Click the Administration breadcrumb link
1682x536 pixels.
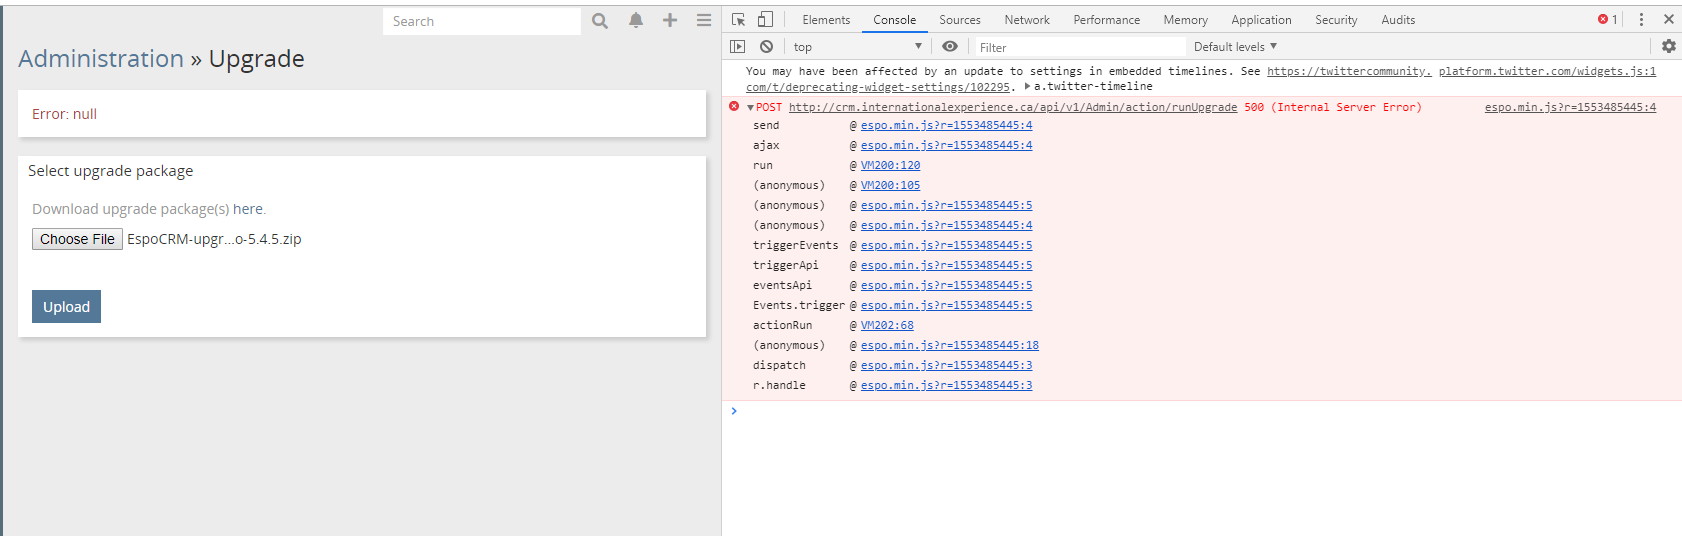click(x=101, y=59)
